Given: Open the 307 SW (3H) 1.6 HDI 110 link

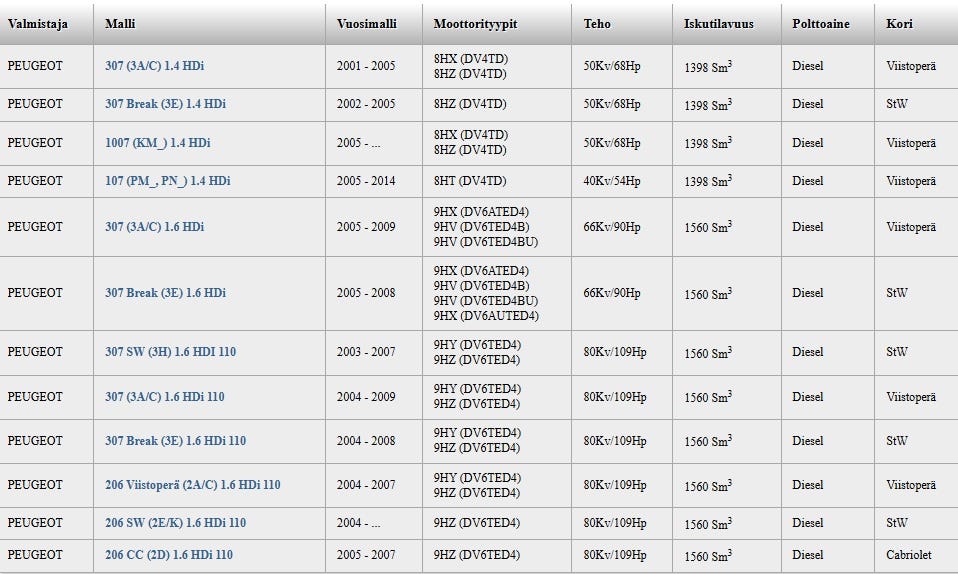Looking at the screenshot, I should click(x=170, y=352).
